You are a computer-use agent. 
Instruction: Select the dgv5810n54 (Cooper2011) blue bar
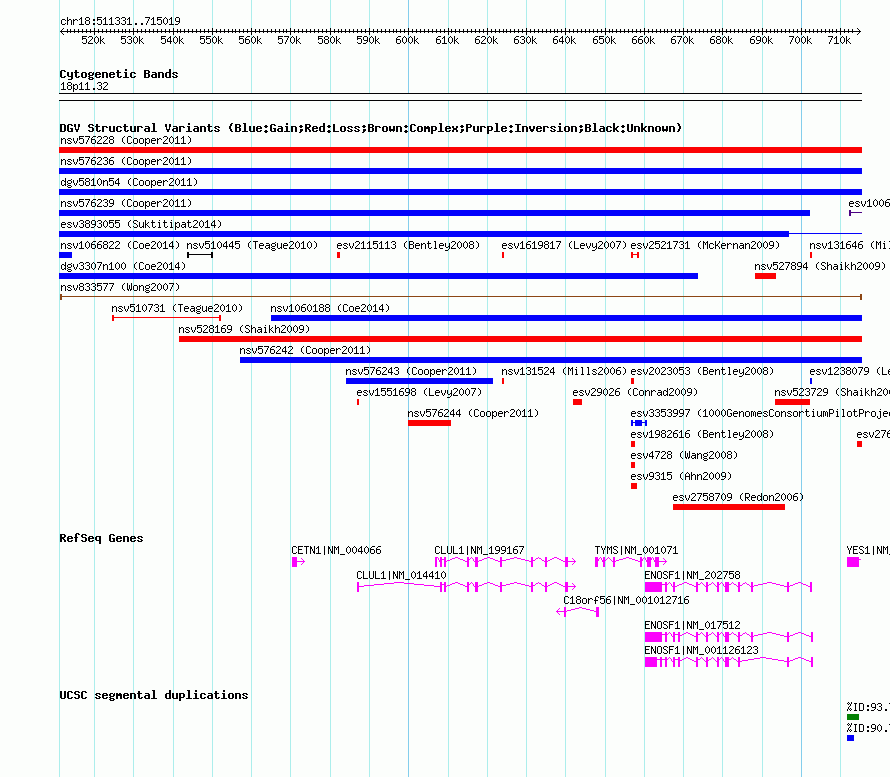[x=460, y=192]
